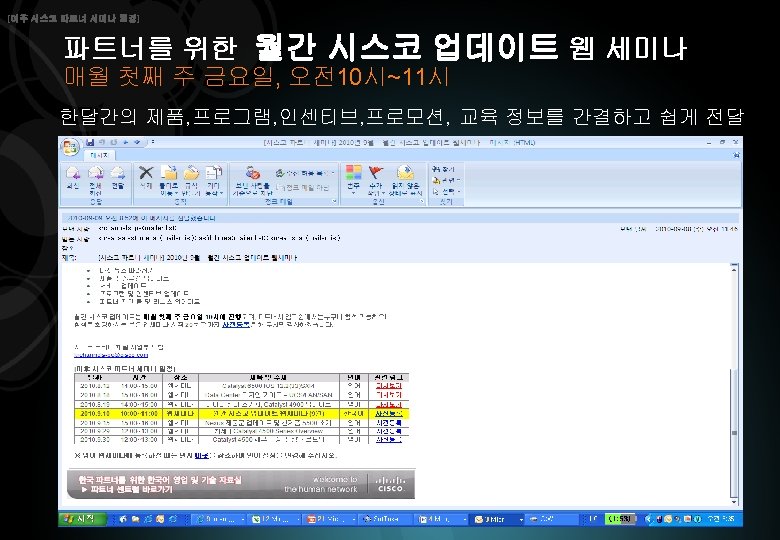Select the Message (메시지) ribbon tab
Screen dimensions: 780x540
click(99, 156)
